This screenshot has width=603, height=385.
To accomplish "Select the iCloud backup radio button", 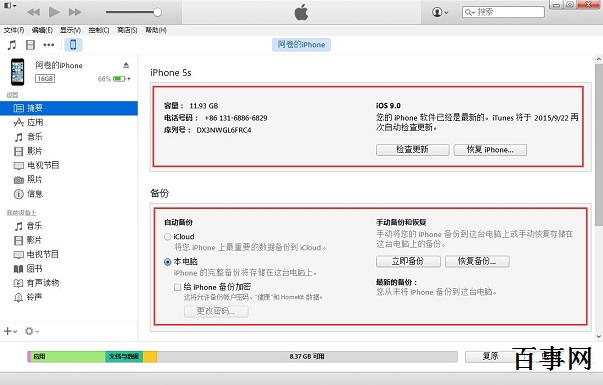I will point(167,237).
